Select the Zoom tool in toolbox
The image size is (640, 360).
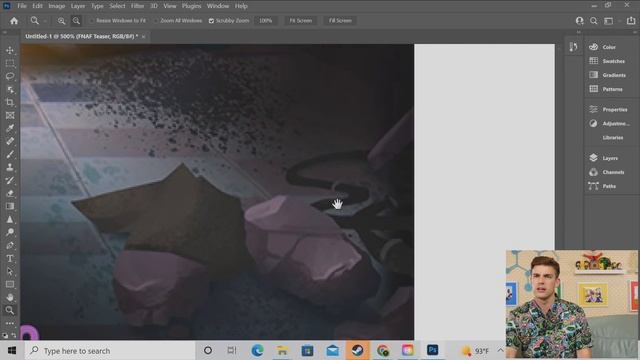[x=10, y=310]
